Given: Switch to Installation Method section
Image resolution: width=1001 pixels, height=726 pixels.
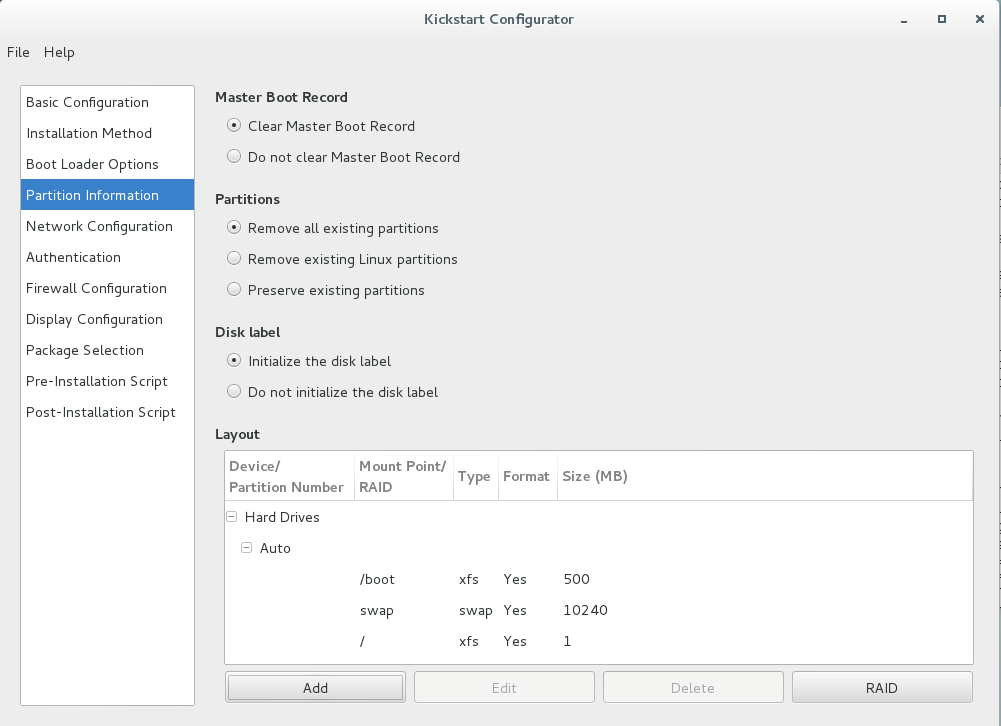Looking at the screenshot, I should [x=89, y=133].
